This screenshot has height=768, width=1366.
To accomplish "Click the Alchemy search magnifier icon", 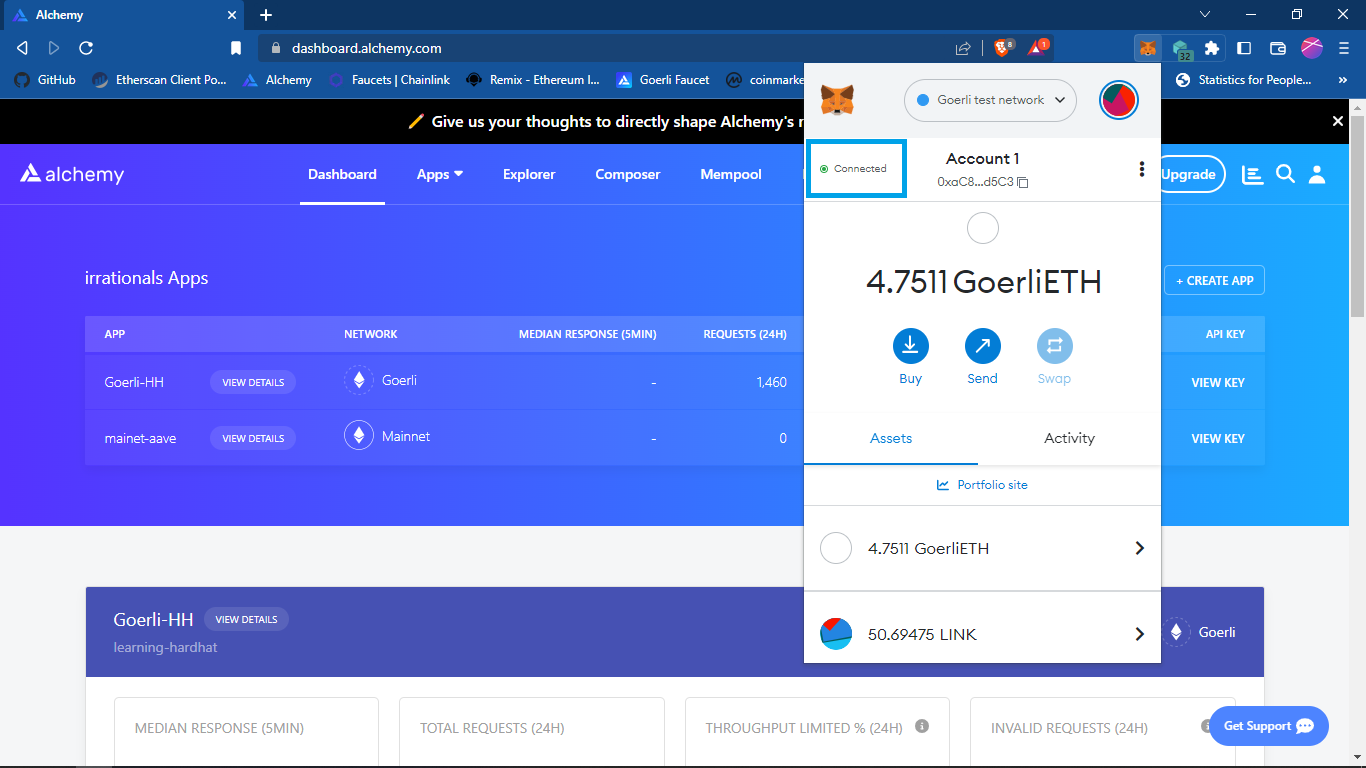I will [1286, 175].
